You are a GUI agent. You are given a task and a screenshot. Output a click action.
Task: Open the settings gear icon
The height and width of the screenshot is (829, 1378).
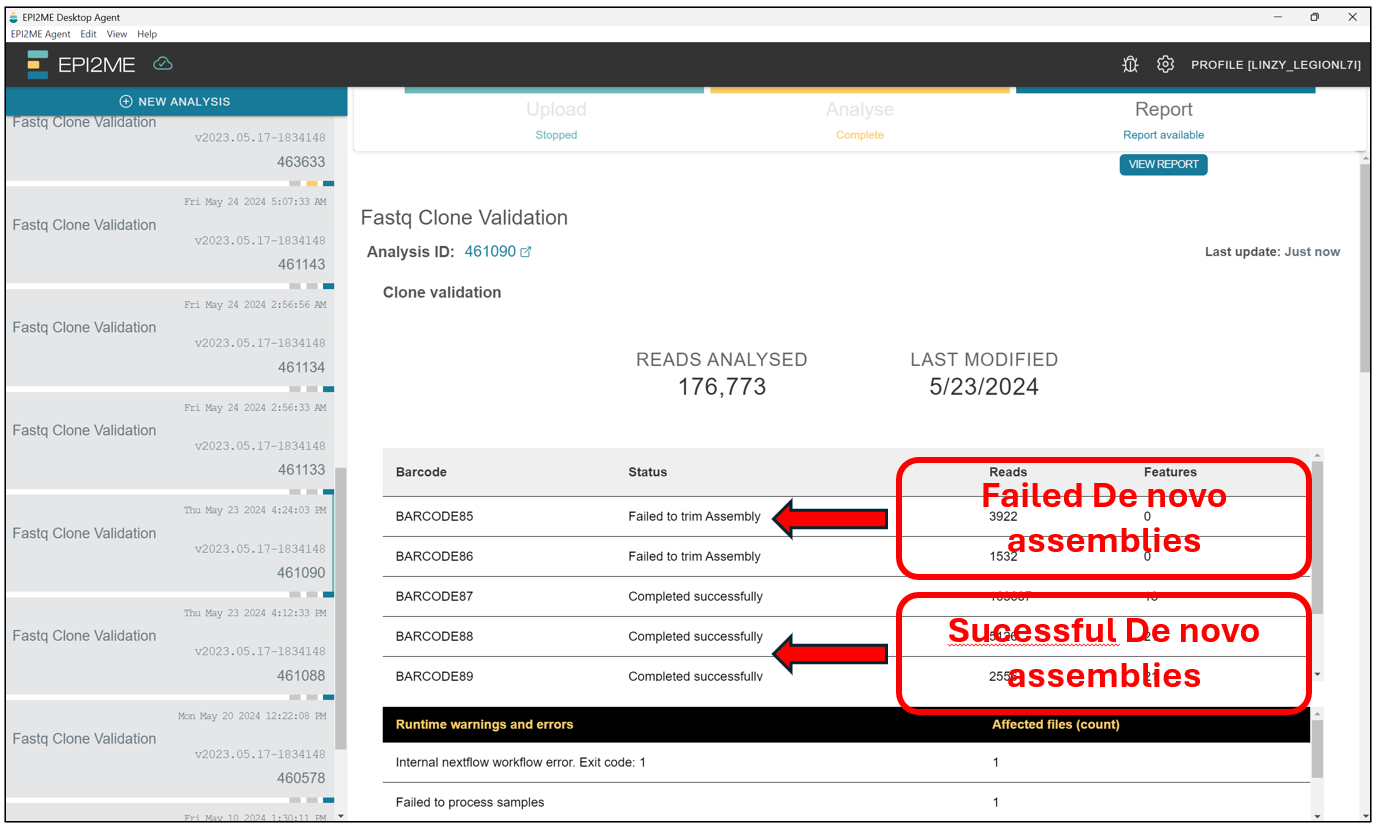coord(1165,64)
